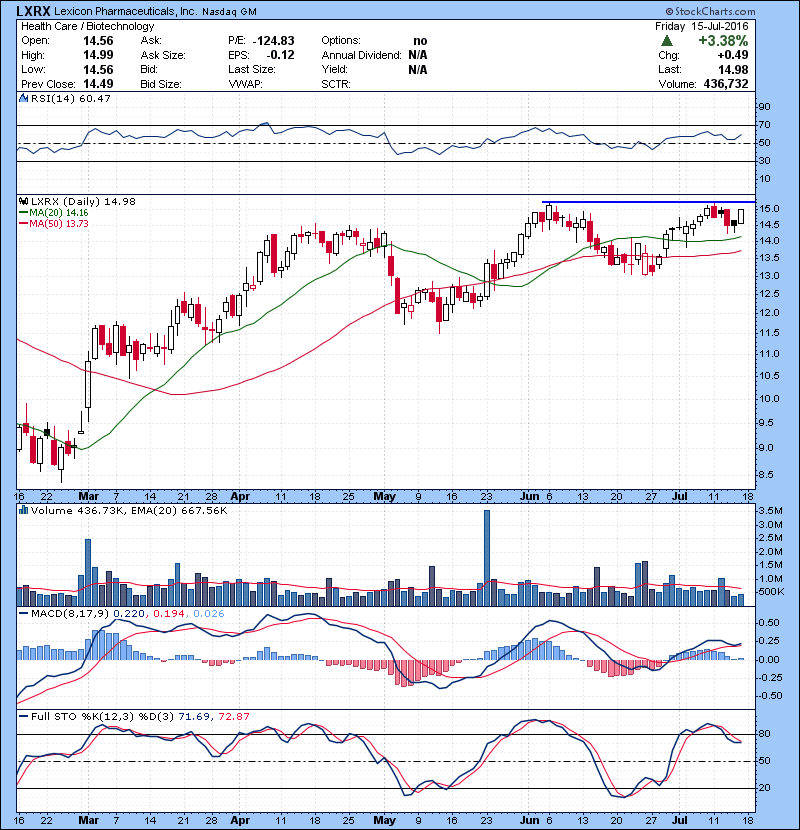Click the 10.0 label on price axis
The width and height of the screenshot is (800, 830).
(x=769, y=399)
